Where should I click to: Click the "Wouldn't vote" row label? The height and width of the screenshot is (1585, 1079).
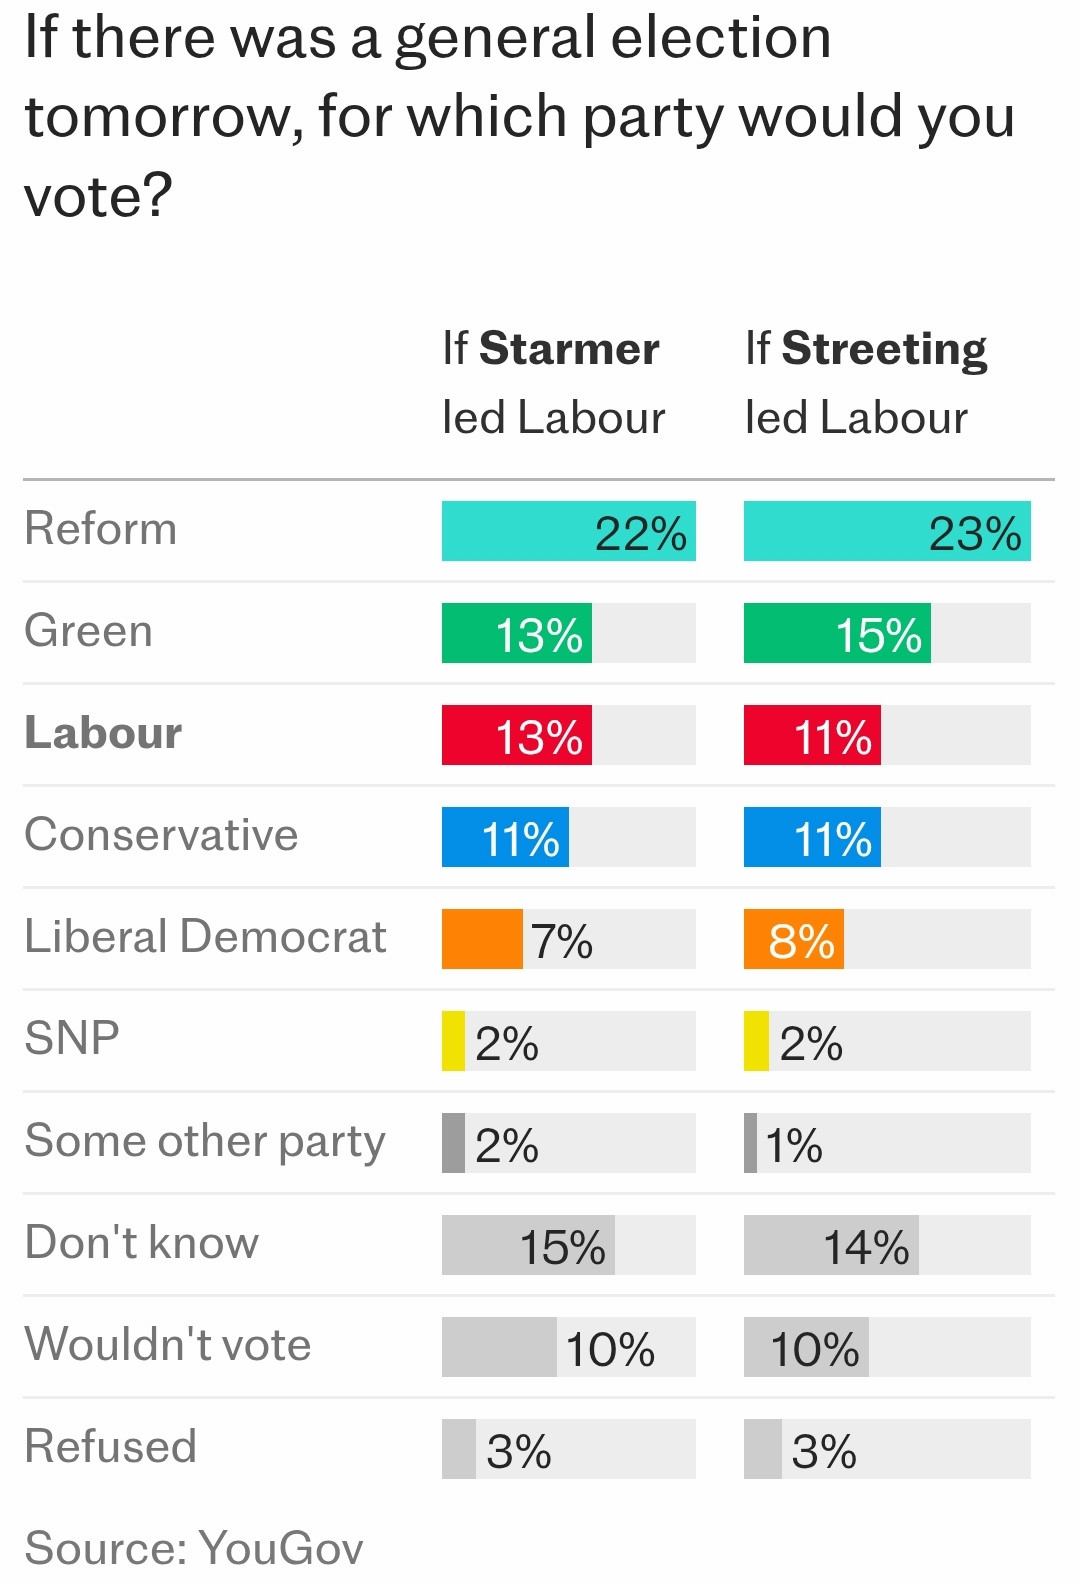(168, 1345)
